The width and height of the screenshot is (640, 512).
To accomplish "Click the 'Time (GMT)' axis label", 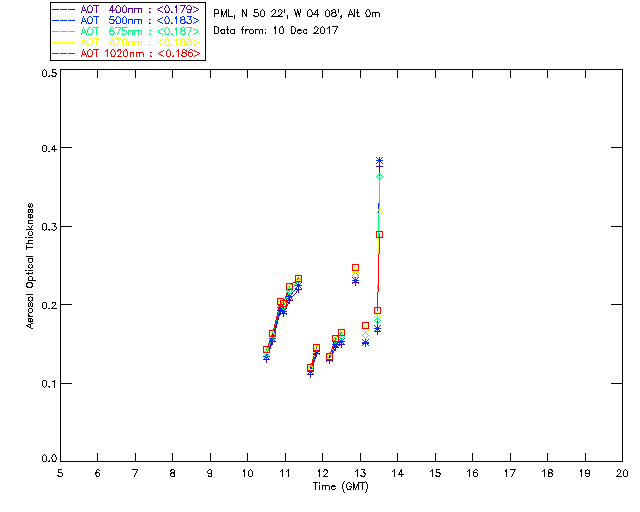I will 340,487.
